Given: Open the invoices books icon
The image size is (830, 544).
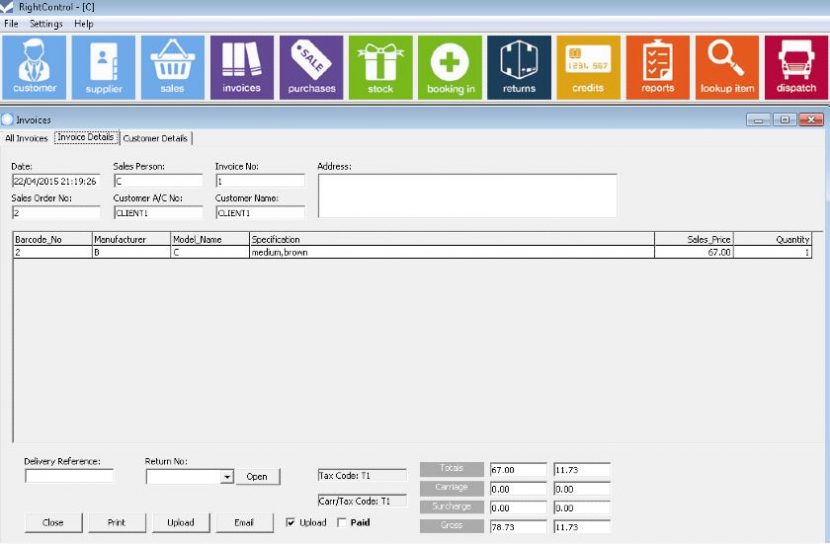Looking at the screenshot, I should coord(242,67).
